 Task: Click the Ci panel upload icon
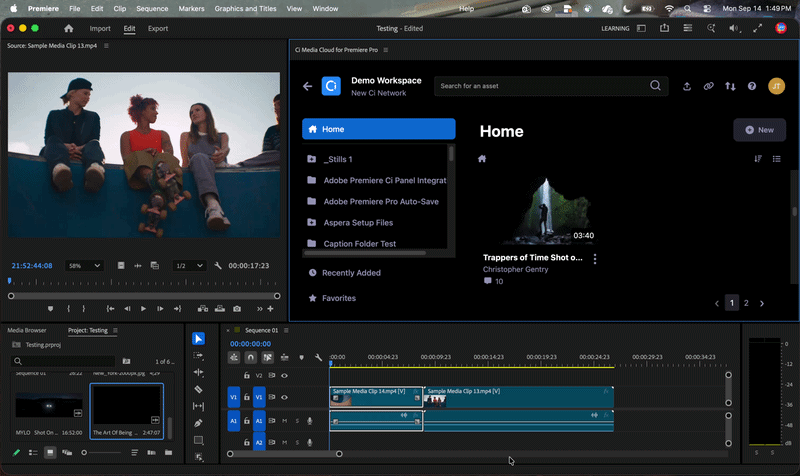(x=687, y=86)
